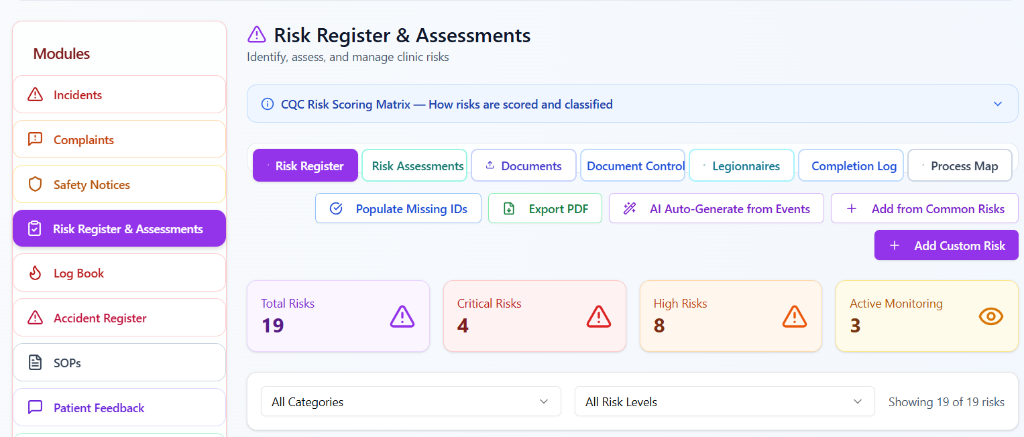Click the SOPs document icon
This screenshot has height=437, width=1024.
point(35,363)
